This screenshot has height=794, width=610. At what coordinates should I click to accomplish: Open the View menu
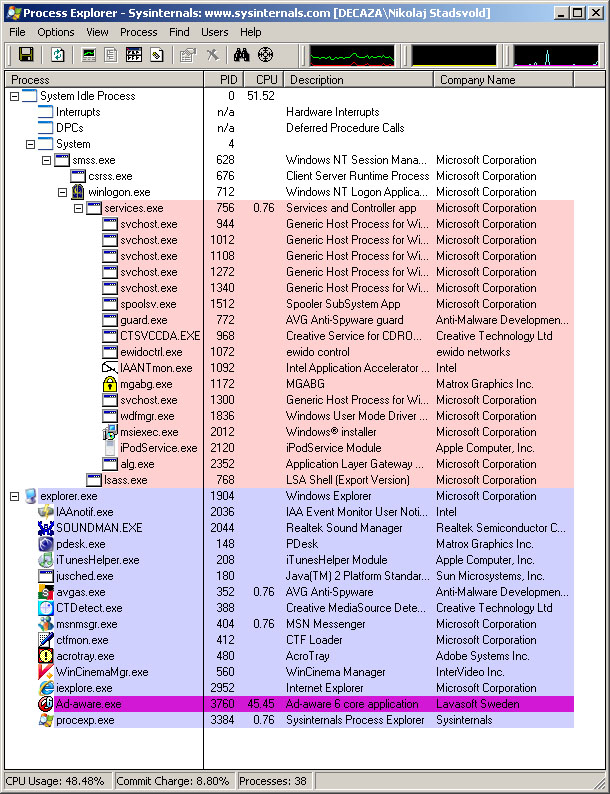click(x=97, y=32)
